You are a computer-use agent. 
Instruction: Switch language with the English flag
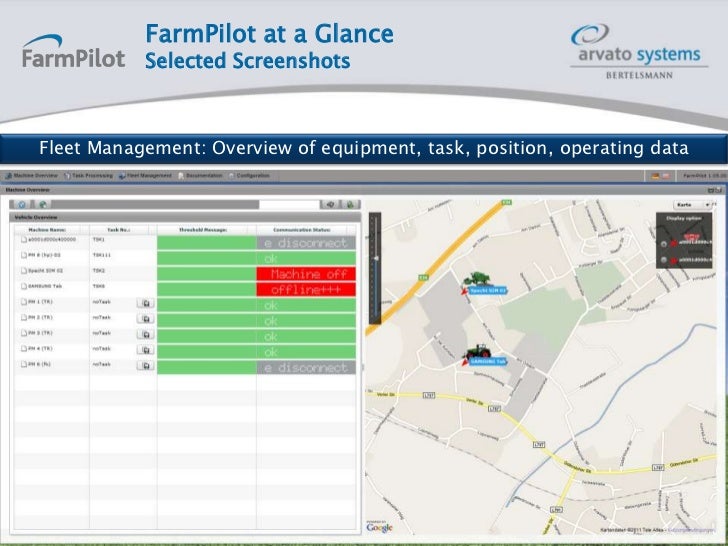coord(666,176)
